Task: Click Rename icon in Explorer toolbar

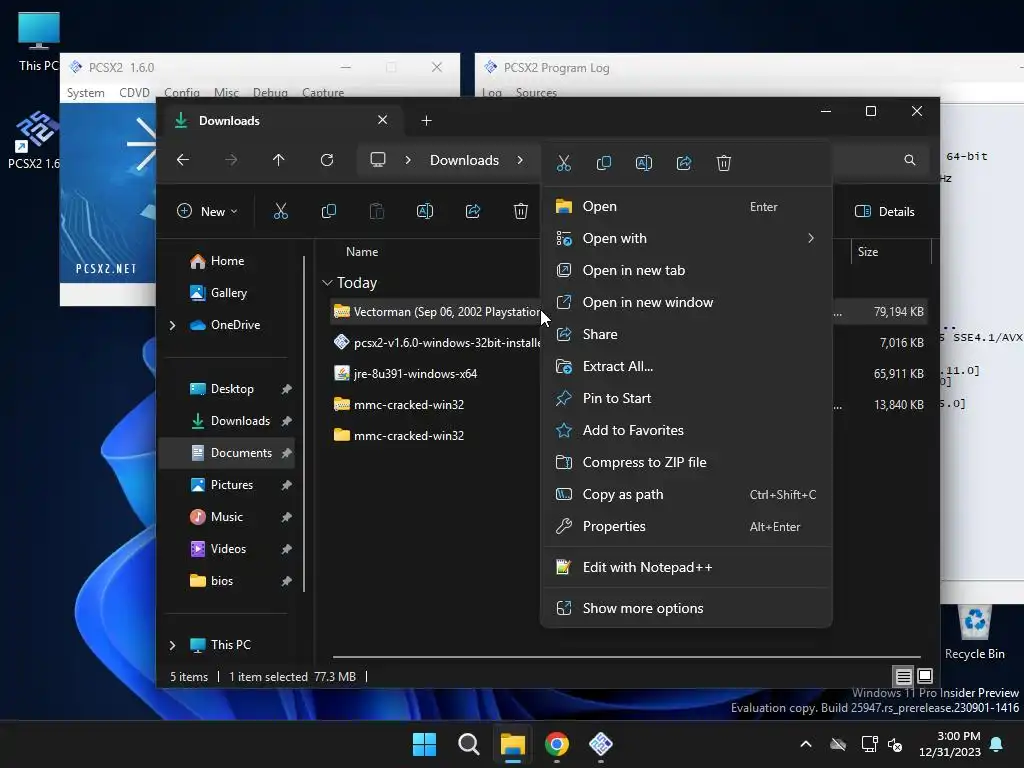Action: coord(425,211)
